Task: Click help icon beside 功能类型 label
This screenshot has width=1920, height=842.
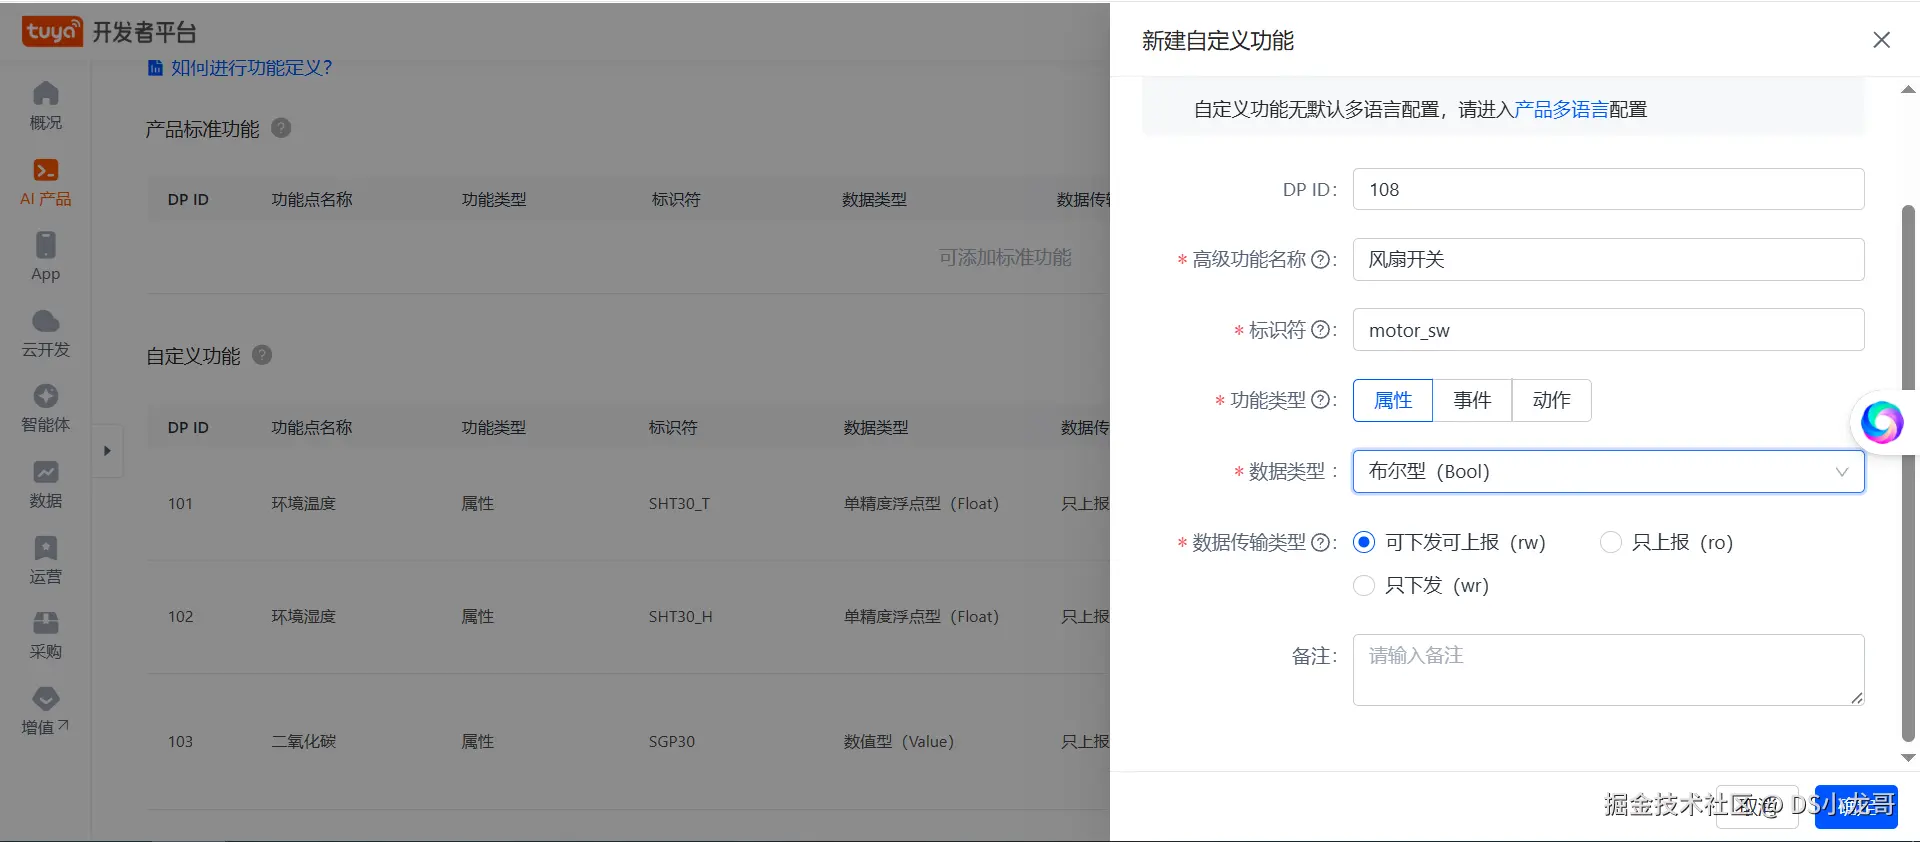Action: coord(1320,400)
